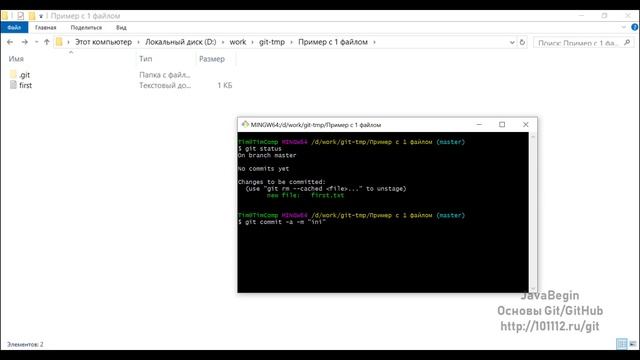Collapse the ribbon with the chevron

pos(624,27)
